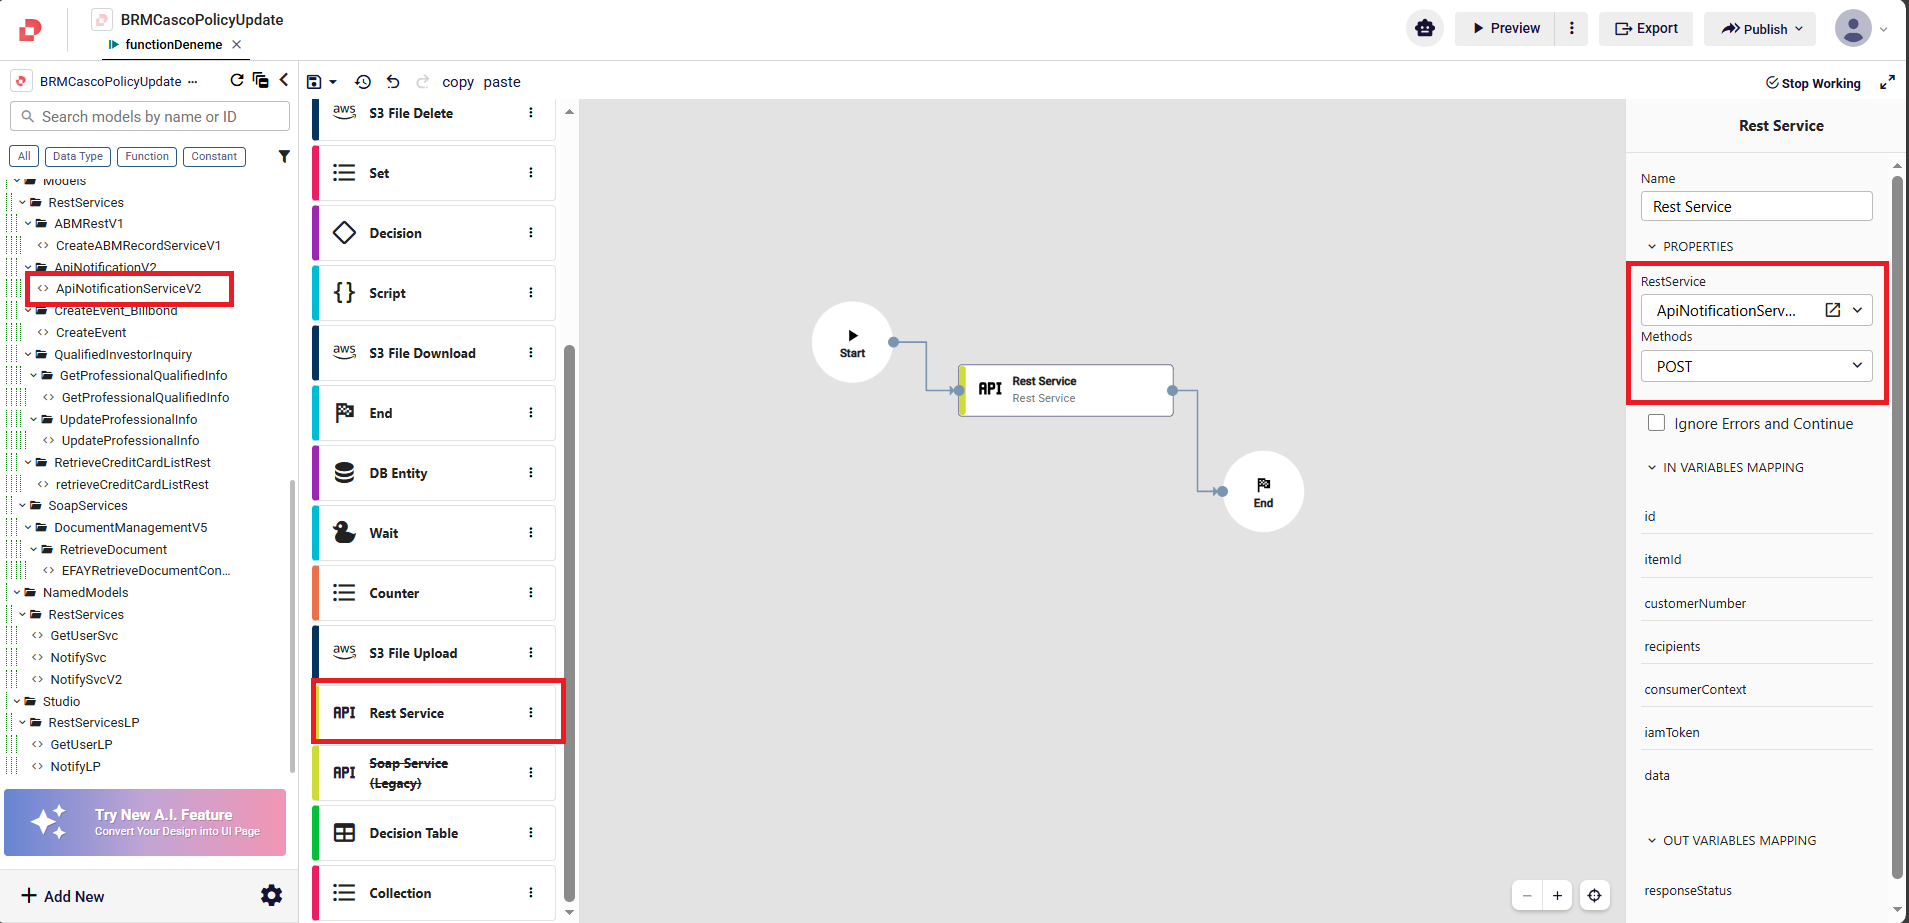Select the DB Entity component
Image resolution: width=1909 pixels, height=923 pixels.
[434, 473]
